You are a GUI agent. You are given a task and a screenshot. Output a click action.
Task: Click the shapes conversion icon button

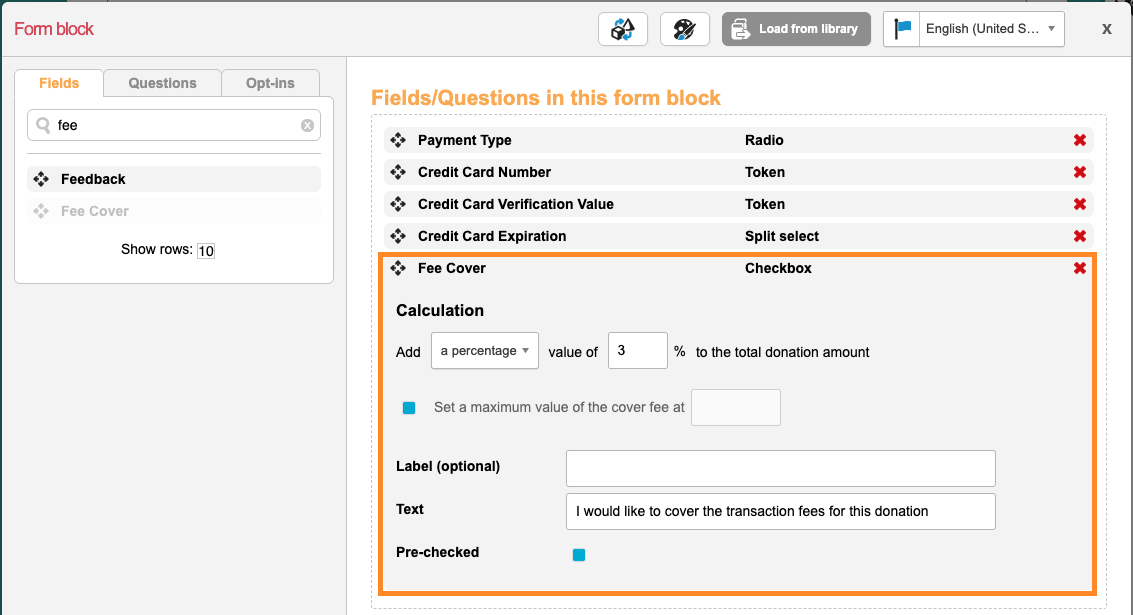623,29
